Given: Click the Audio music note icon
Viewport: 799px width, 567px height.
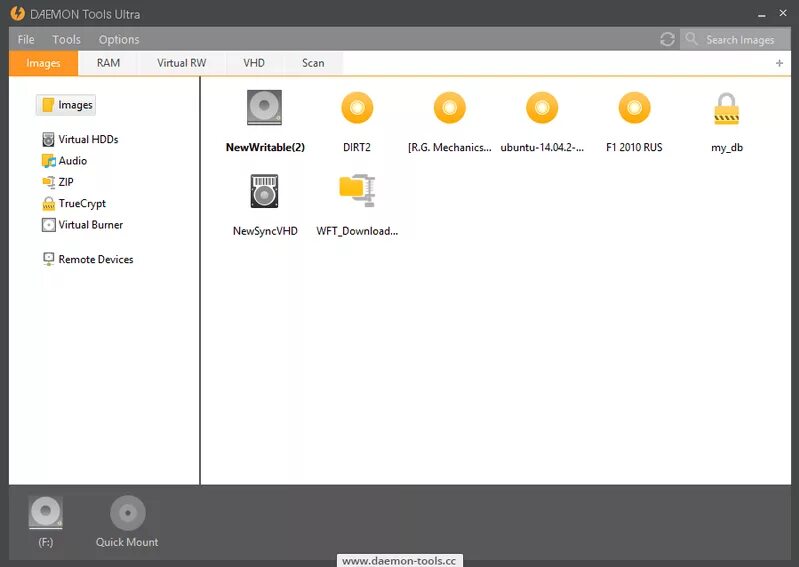Looking at the screenshot, I should 48,161.
